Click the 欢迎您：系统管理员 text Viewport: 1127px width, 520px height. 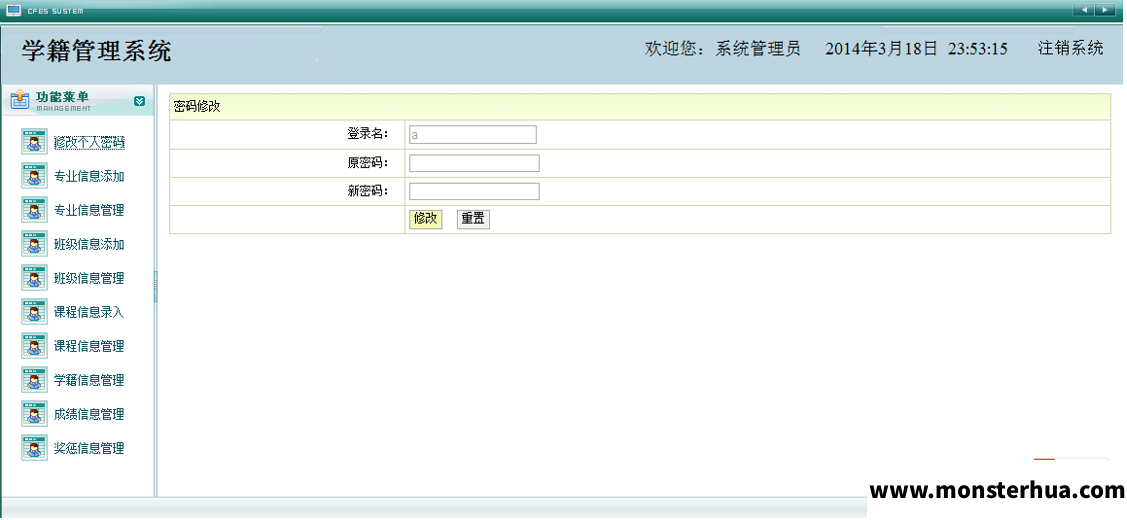[x=722, y=49]
